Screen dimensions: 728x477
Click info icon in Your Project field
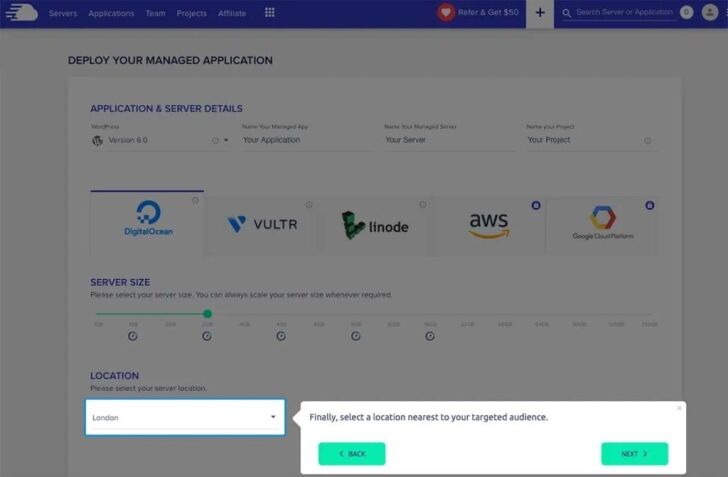pyautogui.click(x=647, y=140)
